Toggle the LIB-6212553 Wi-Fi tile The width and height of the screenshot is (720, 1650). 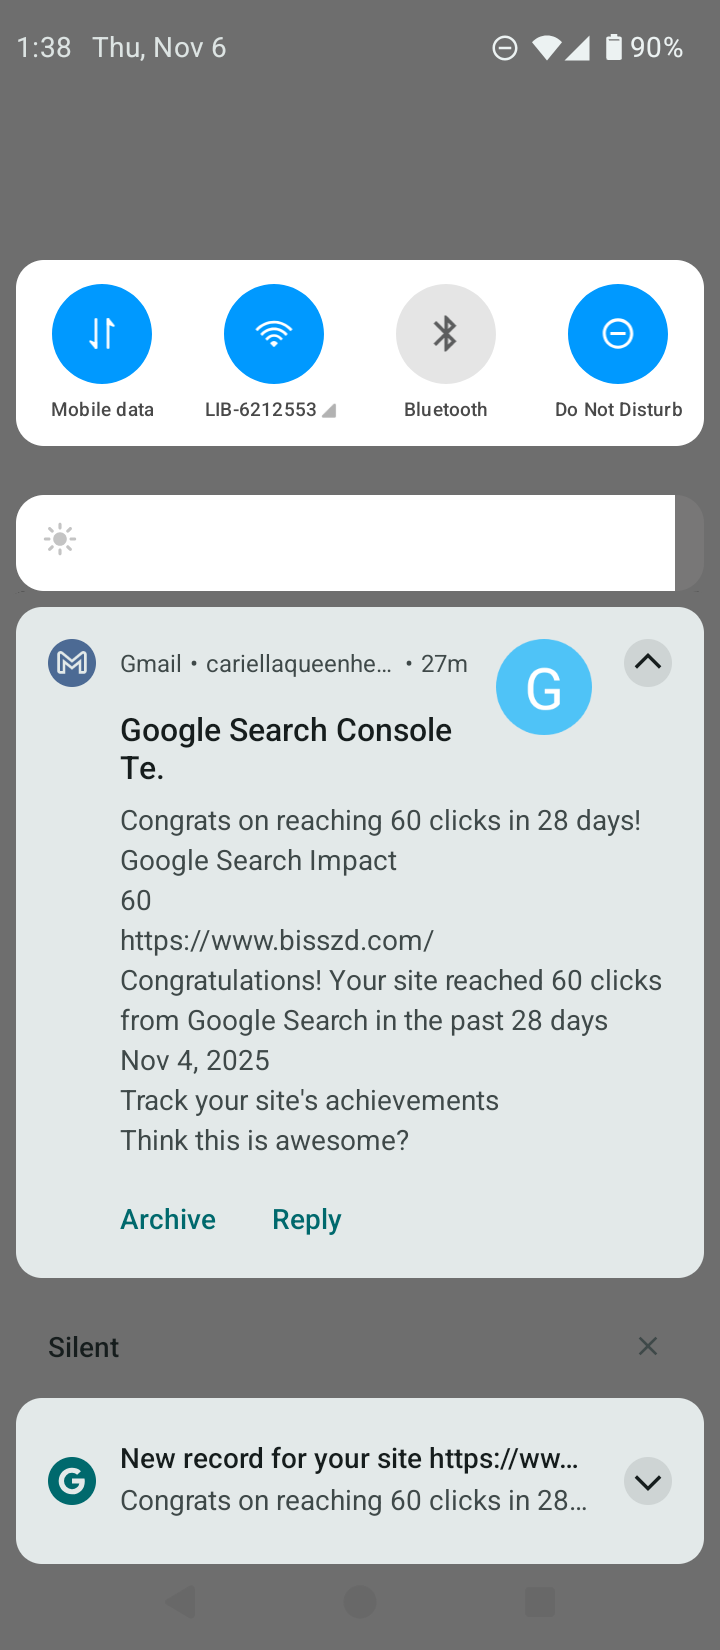[x=273, y=334]
